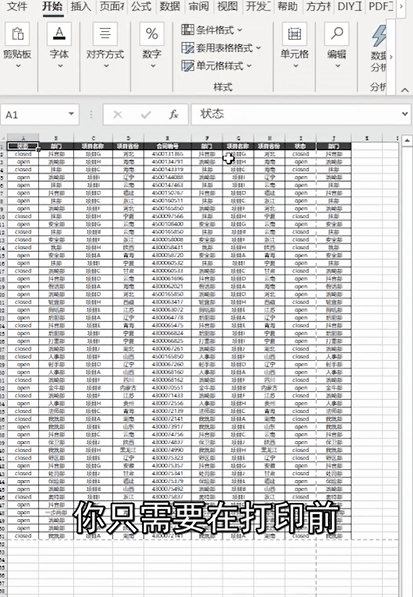Open the 编辑 editing group

click(337, 45)
